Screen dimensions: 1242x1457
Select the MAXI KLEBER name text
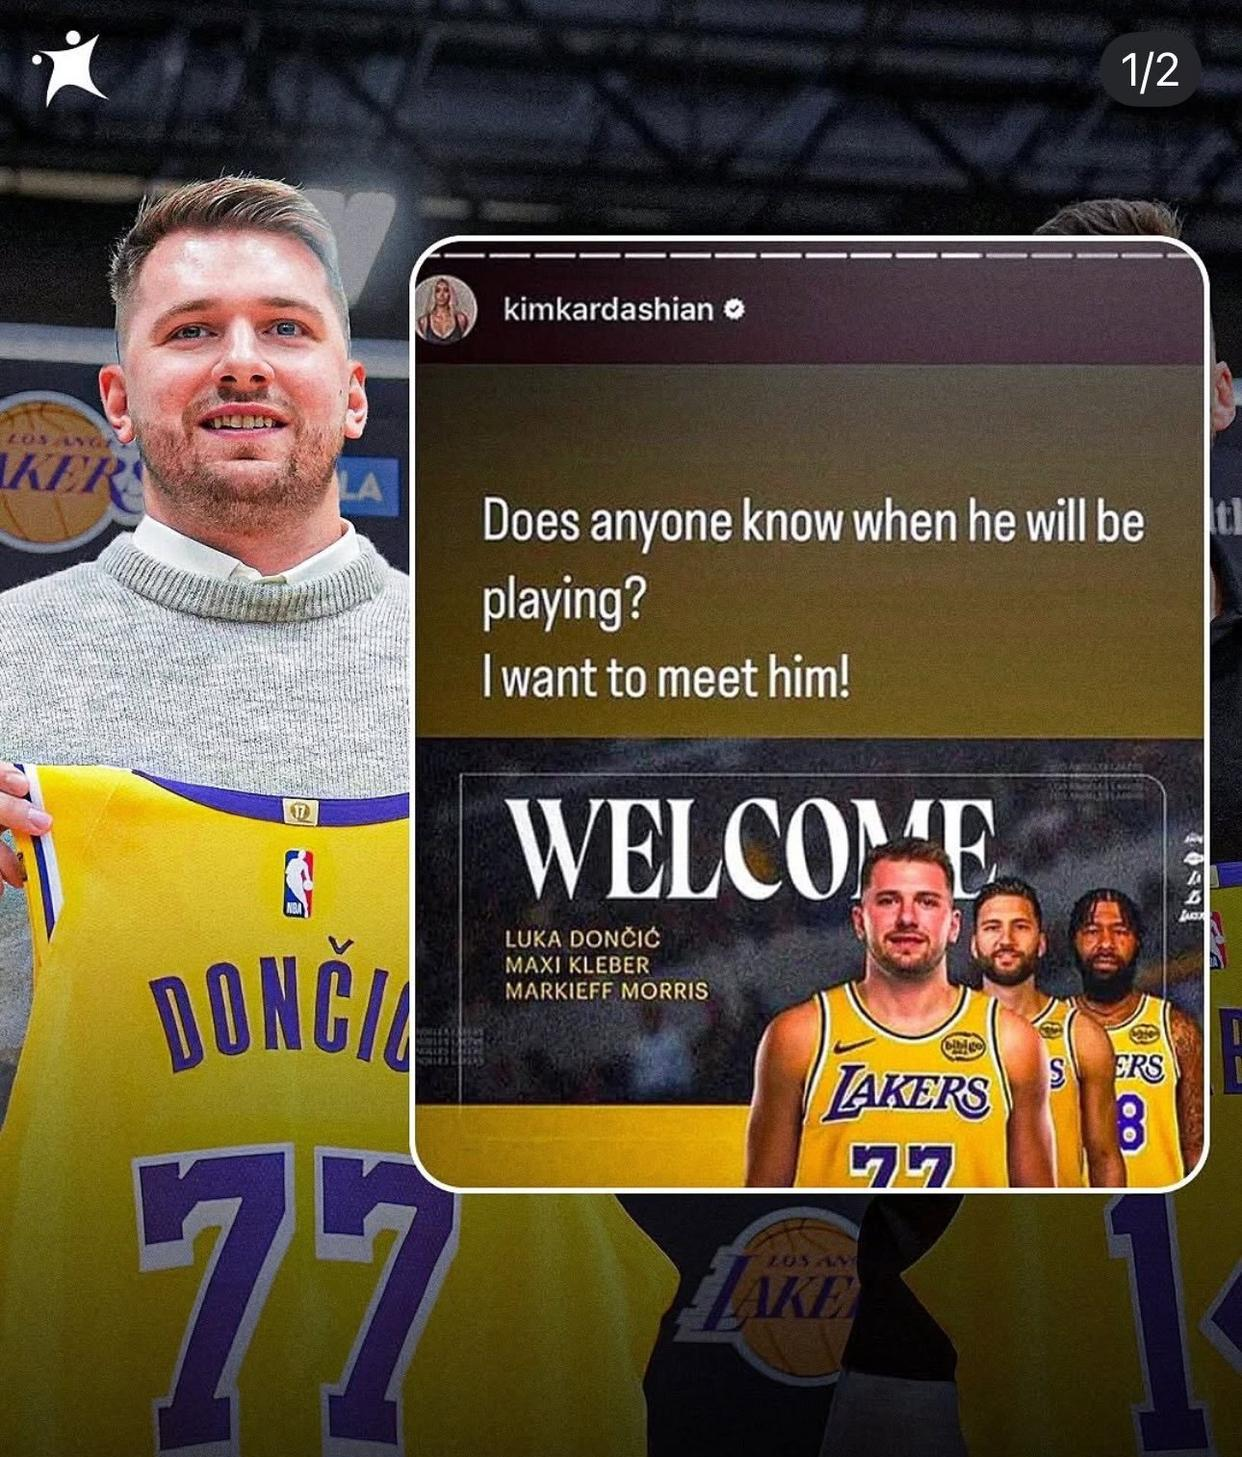[577, 965]
